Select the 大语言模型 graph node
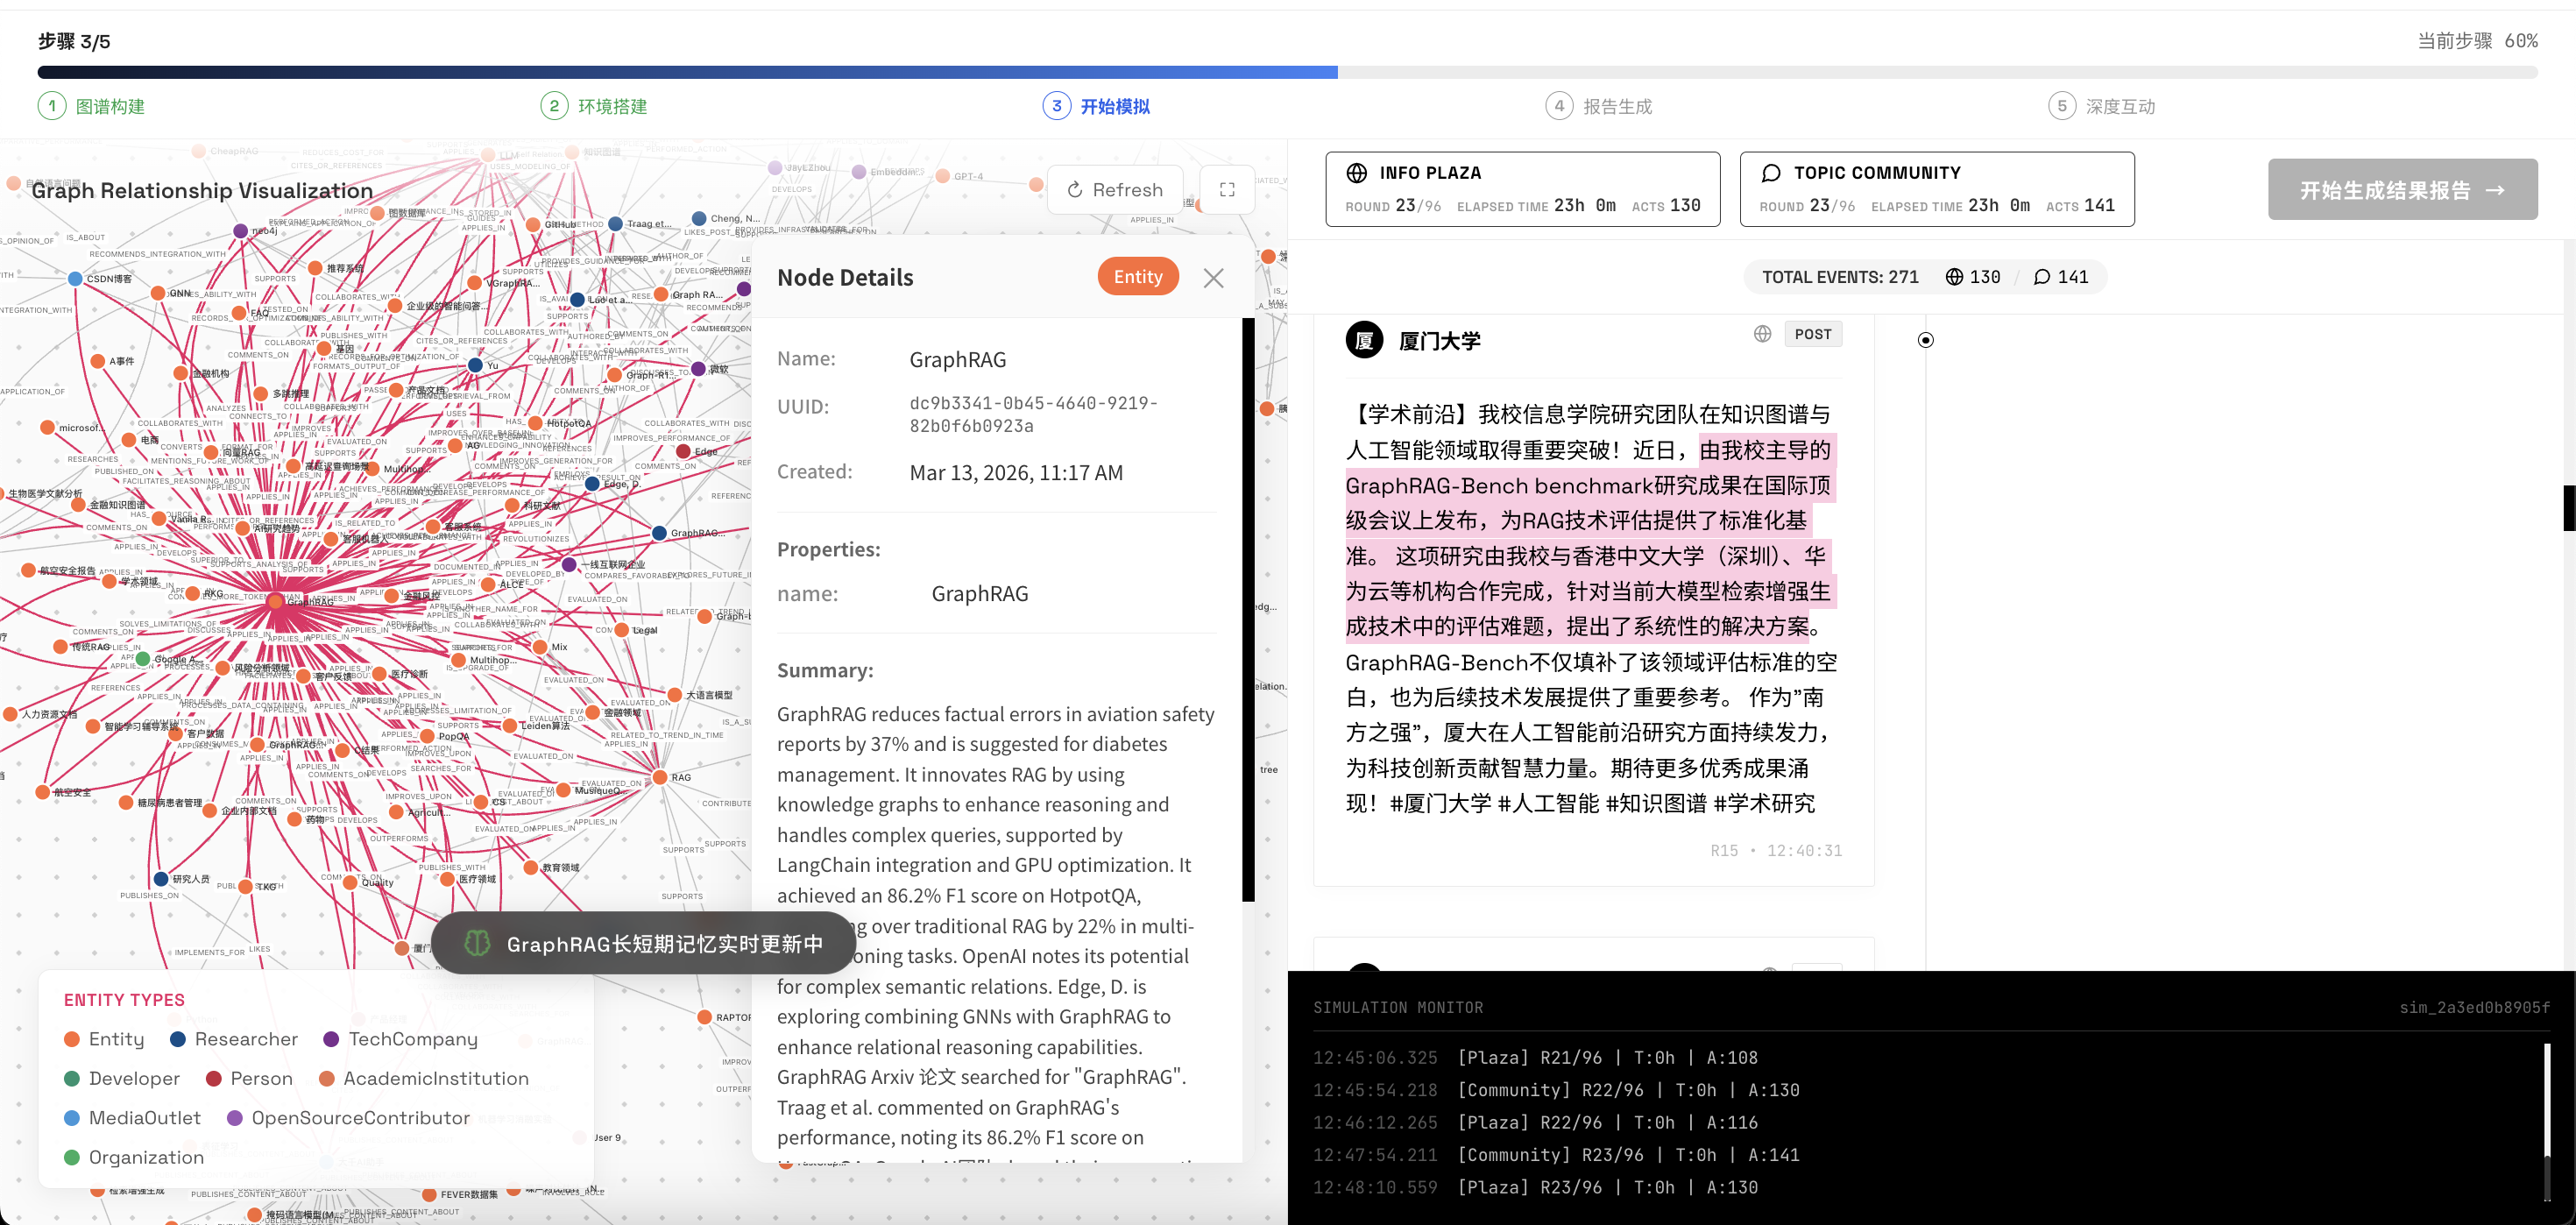Image resolution: width=2576 pixels, height=1225 pixels. [x=675, y=695]
